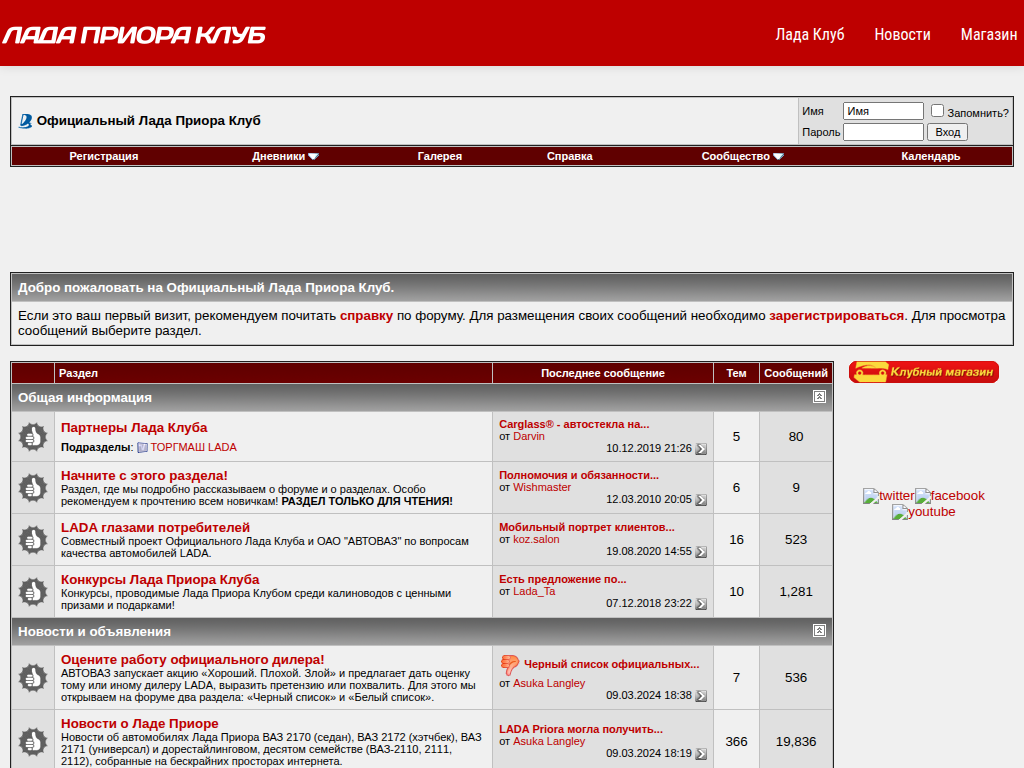Open the зарегистрироваться link

point(836,315)
